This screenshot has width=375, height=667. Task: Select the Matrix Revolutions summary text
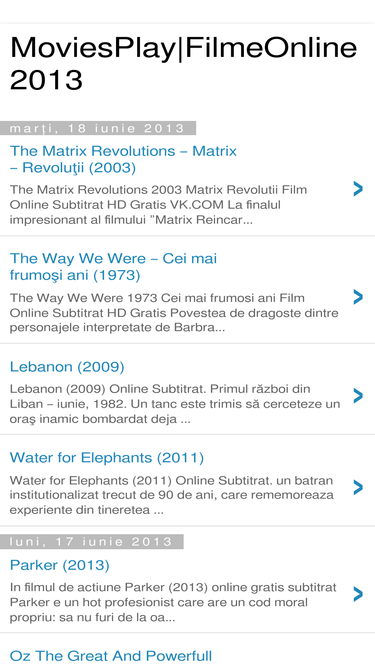[x=159, y=205]
